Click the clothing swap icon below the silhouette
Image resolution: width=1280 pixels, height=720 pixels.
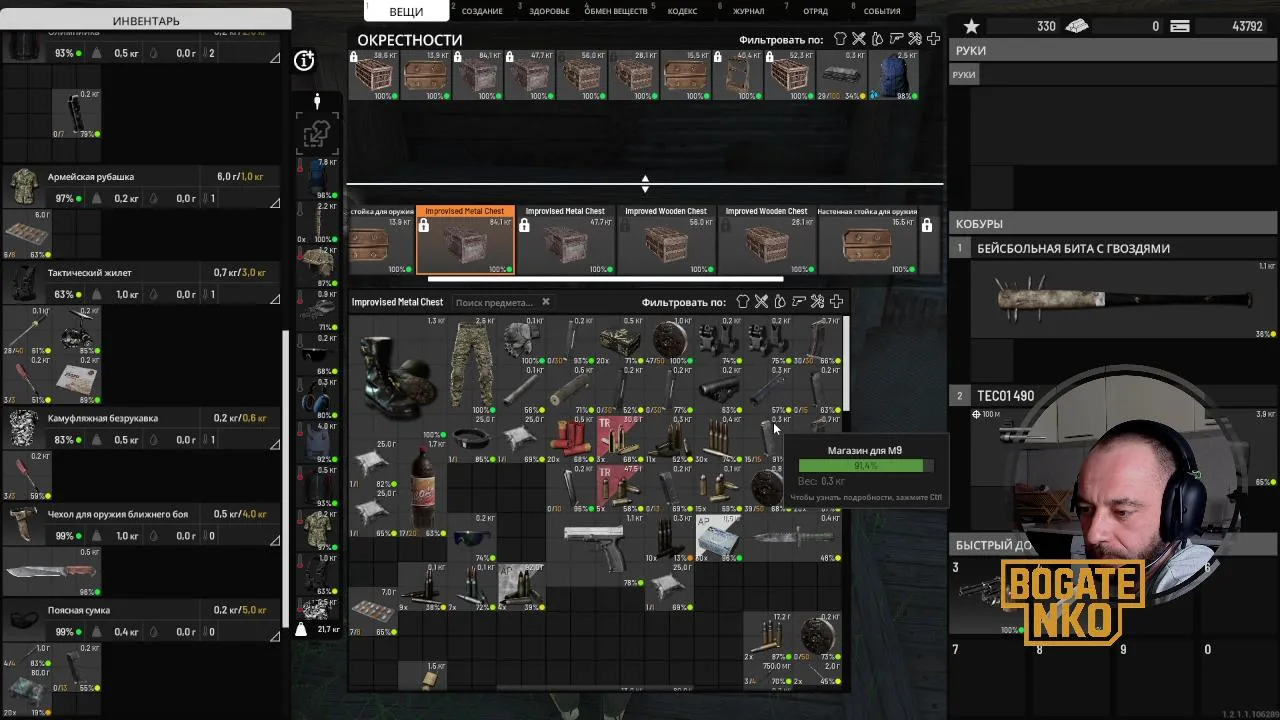[x=317, y=134]
